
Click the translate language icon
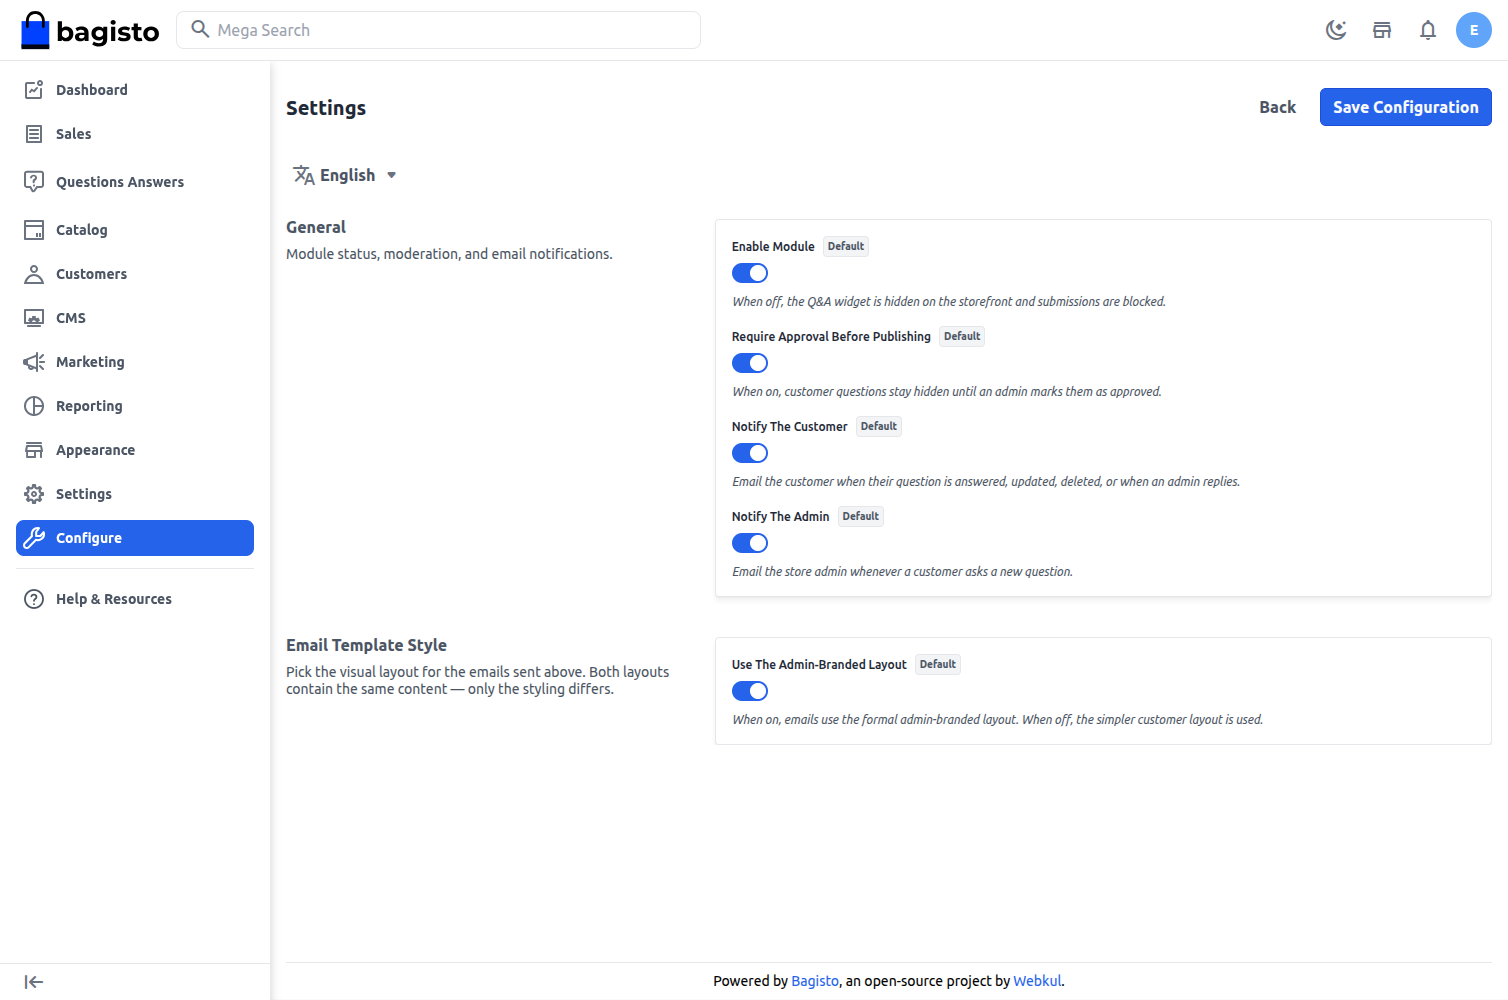304,175
